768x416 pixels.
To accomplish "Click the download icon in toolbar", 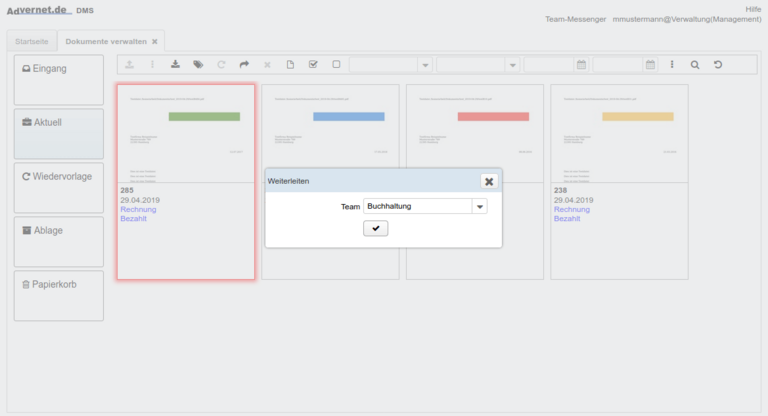I will [175, 65].
